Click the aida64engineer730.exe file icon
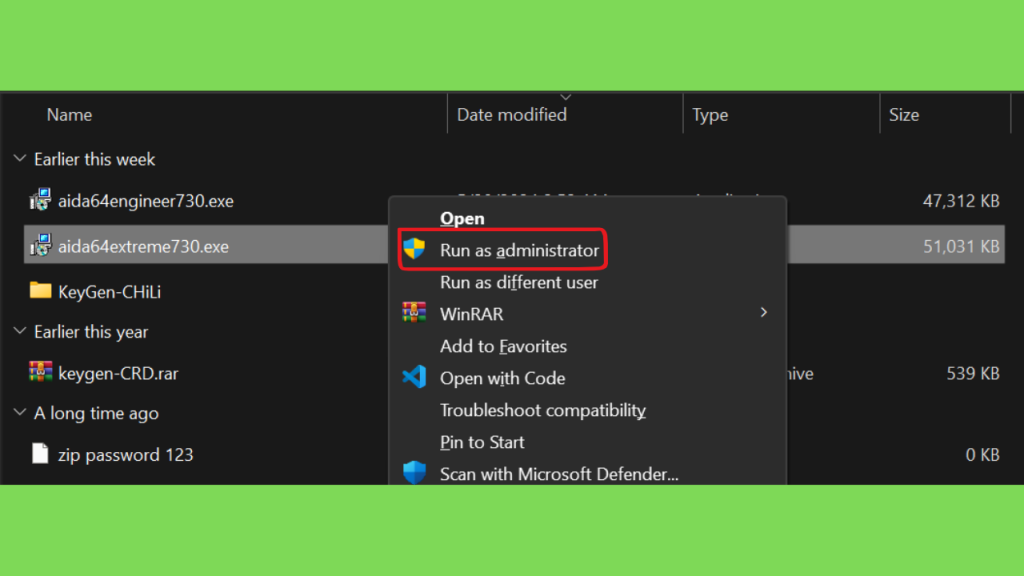Image resolution: width=1024 pixels, height=576 pixels. pos(40,200)
